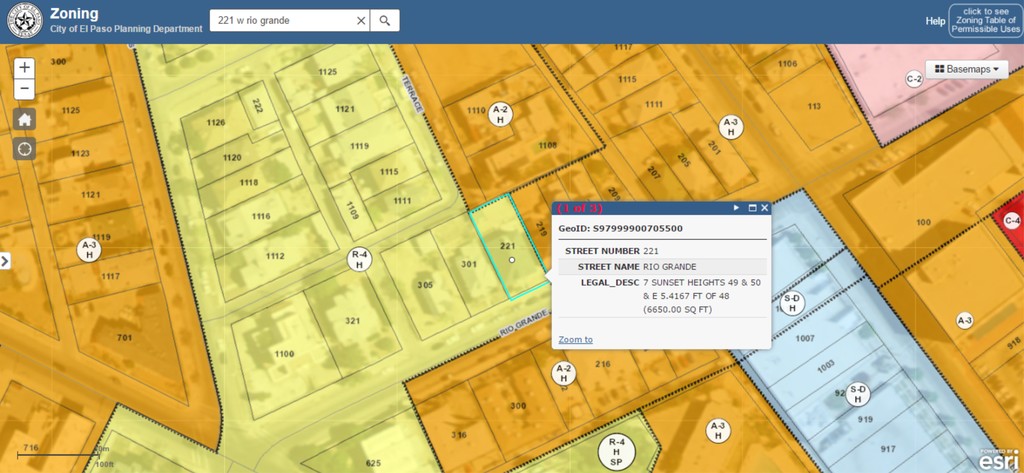Viewport: 1024px width, 473px height.
Task: Find my location on map
Action: click(25, 148)
